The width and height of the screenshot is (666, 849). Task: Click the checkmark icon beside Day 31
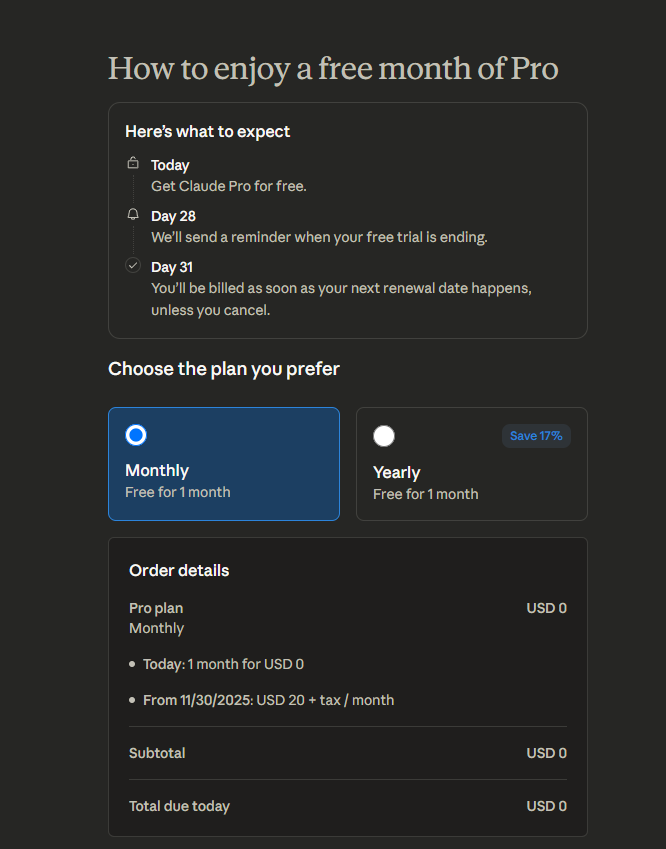(133, 265)
